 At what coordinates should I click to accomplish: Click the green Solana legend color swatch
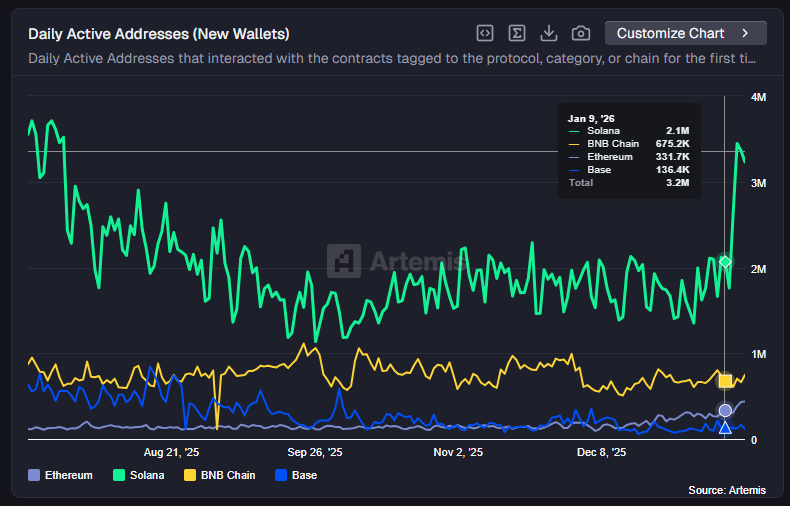point(119,475)
